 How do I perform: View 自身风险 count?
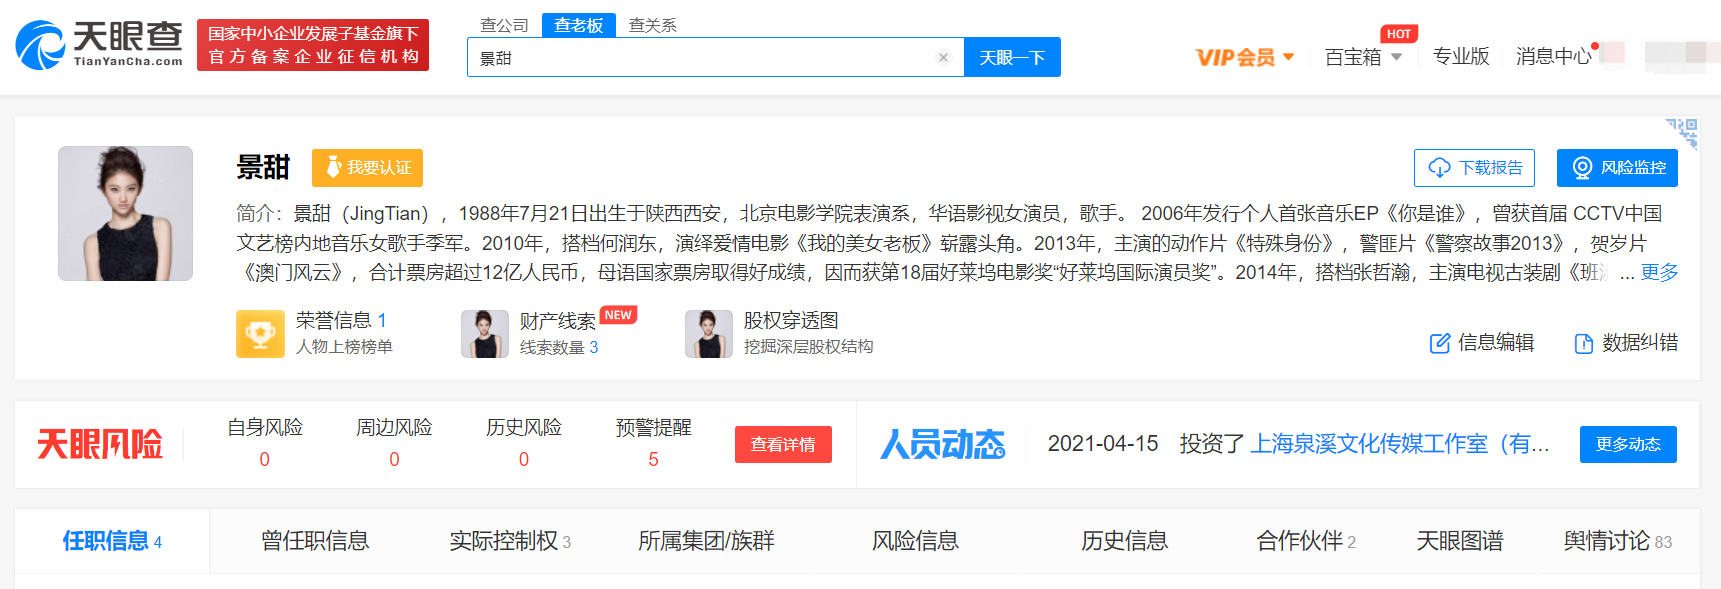click(265, 459)
